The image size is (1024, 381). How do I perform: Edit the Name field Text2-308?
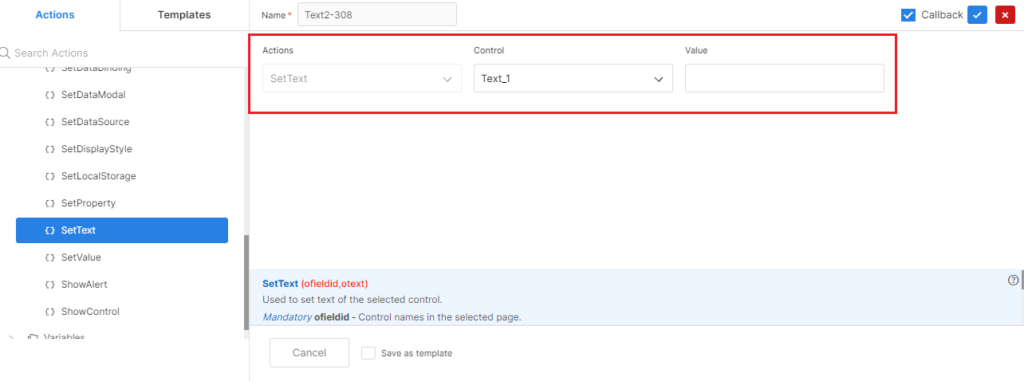[x=377, y=15]
